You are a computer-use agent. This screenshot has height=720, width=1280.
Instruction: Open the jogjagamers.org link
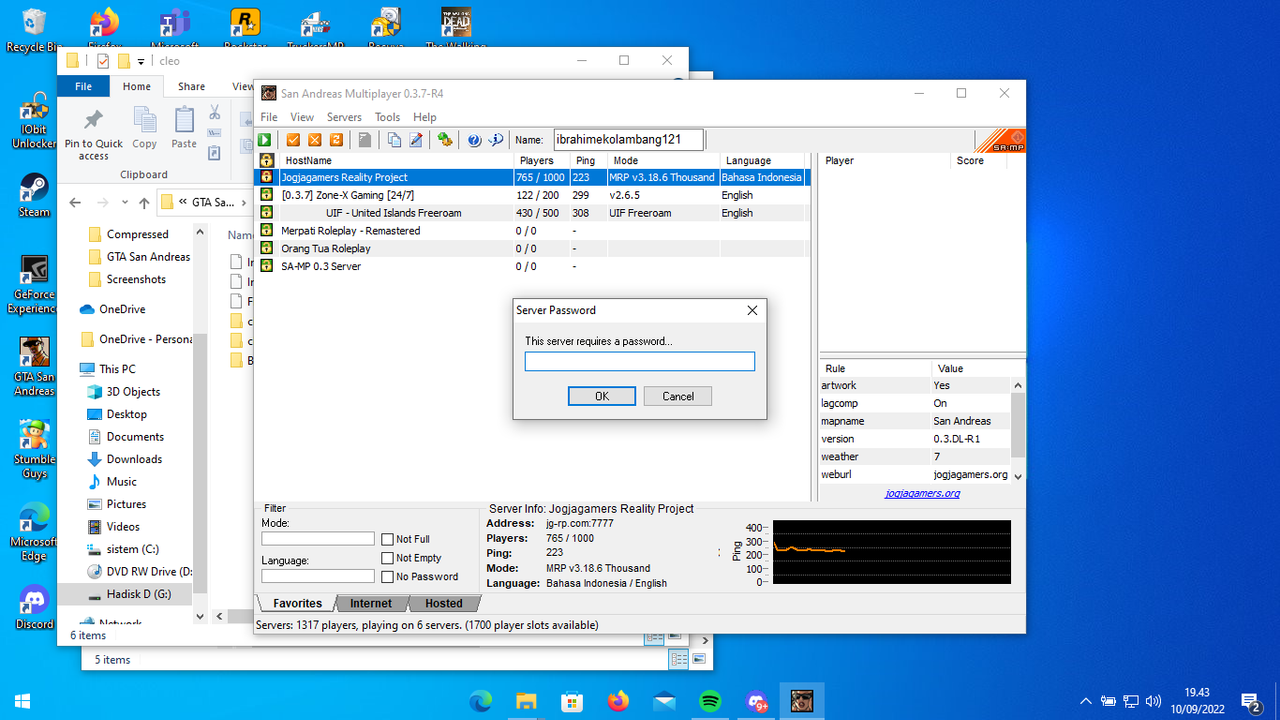[x=922, y=493]
